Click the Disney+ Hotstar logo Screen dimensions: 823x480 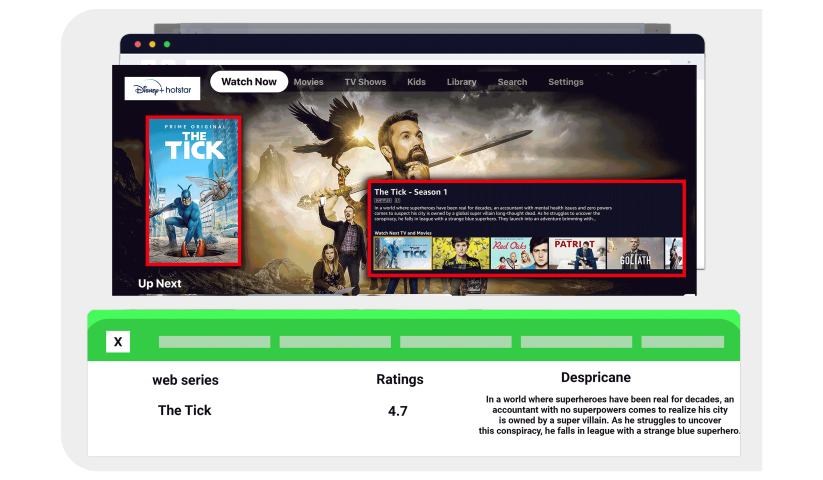tap(162, 89)
